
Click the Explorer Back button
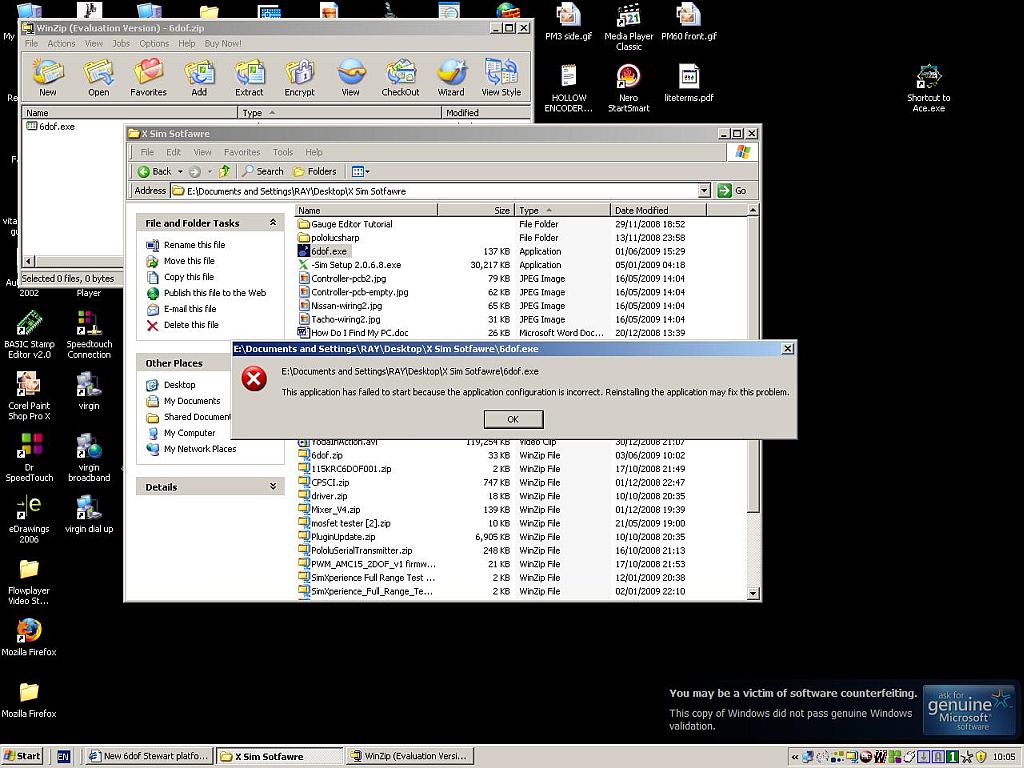(154, 171)
